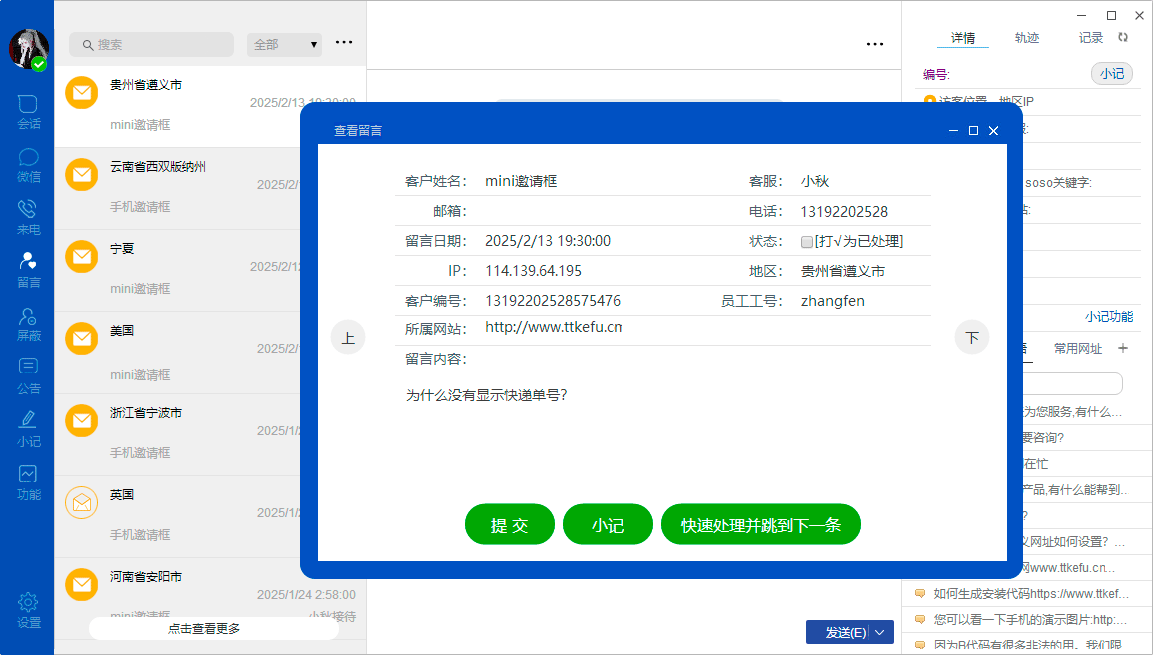
Task: Click the 客户编号 value 13192202528575476
Action: (553, 301)
